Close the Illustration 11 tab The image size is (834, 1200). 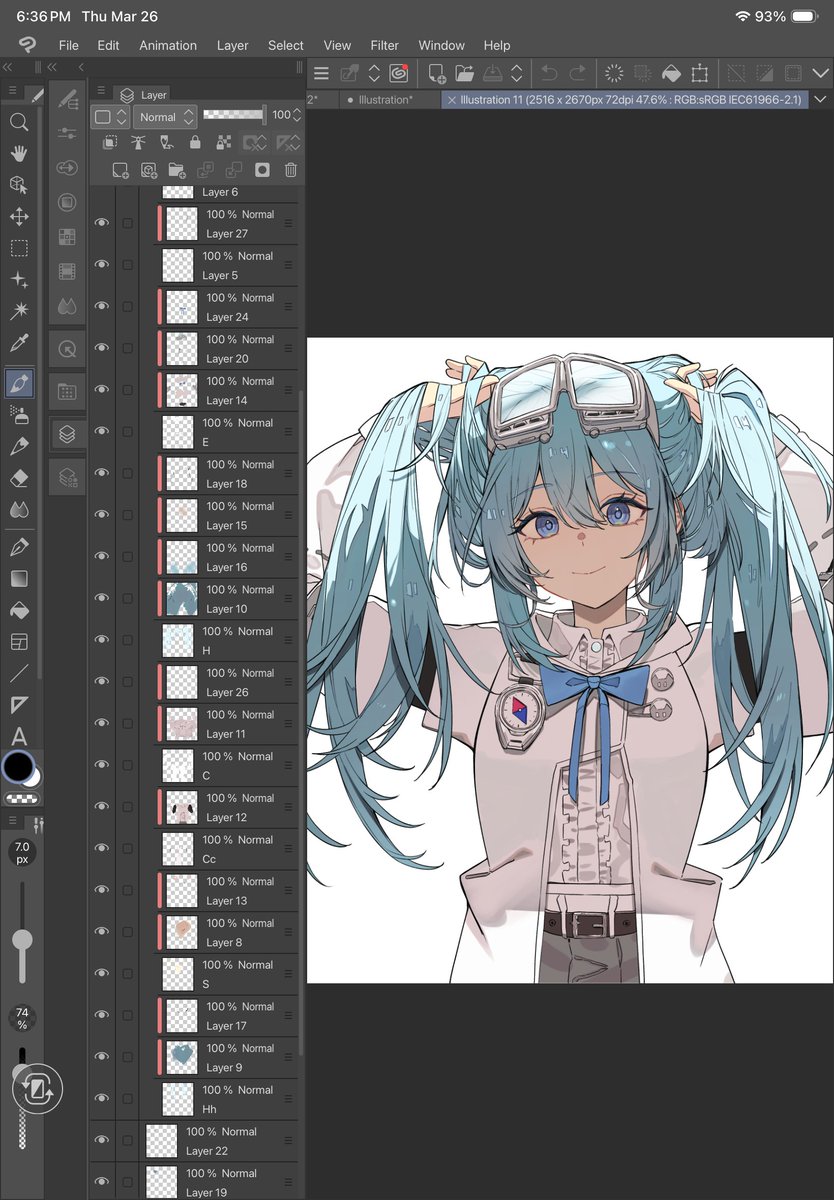[x=451, y=100]
